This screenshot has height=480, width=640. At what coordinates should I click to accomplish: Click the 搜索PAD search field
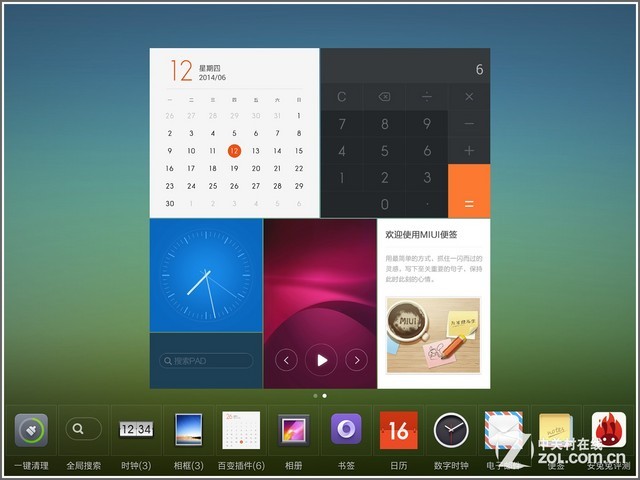tap(206, 361)
